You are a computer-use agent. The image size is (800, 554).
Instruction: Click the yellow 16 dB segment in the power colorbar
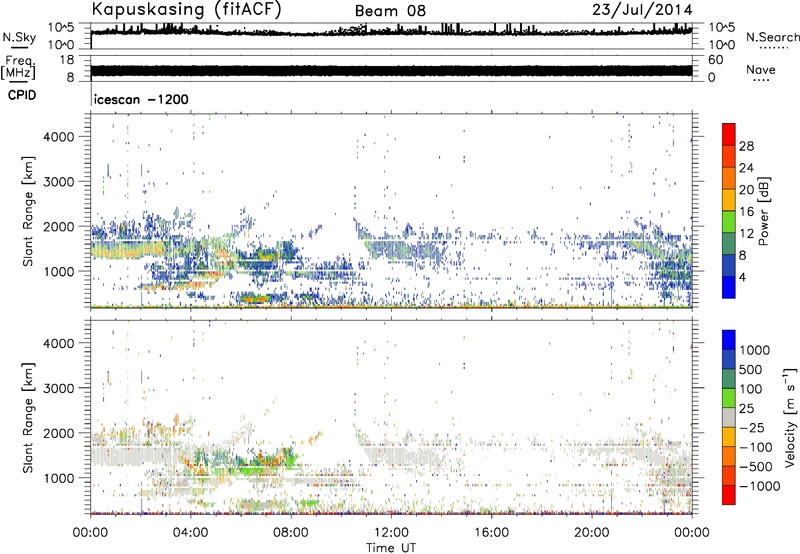[729, 199]
